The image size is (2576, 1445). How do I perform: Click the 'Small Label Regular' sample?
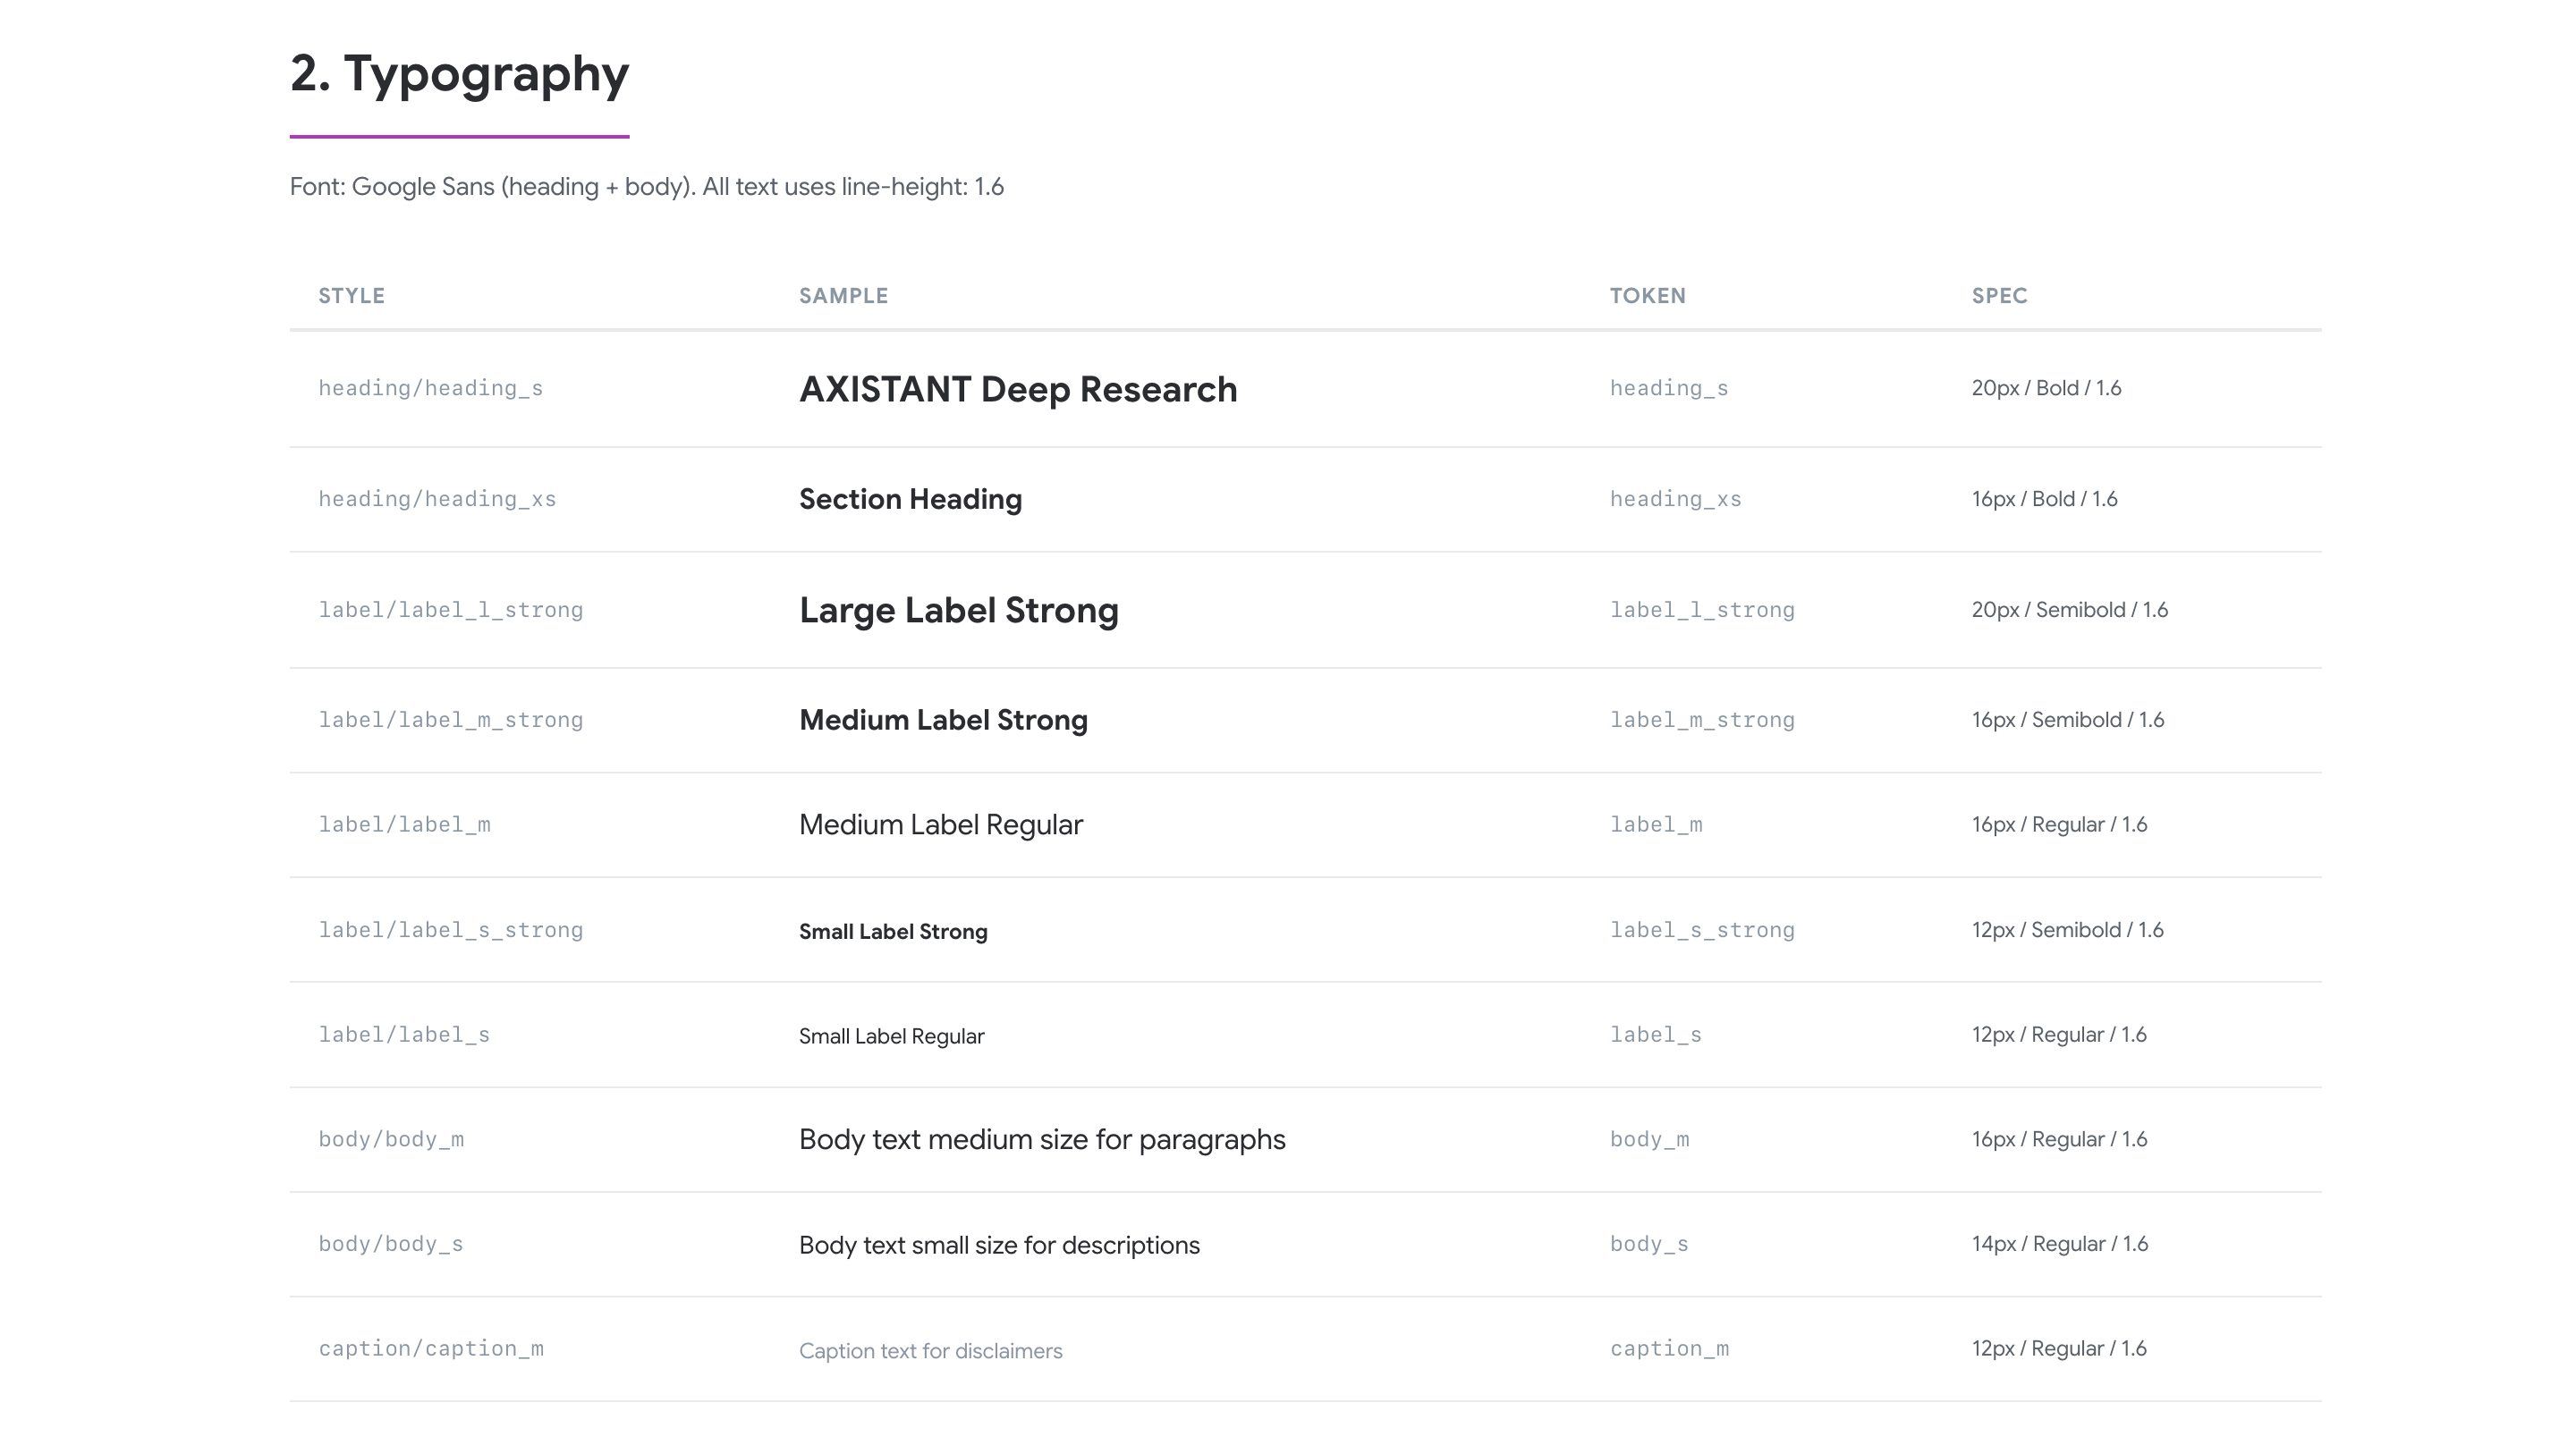(891, 1037)
